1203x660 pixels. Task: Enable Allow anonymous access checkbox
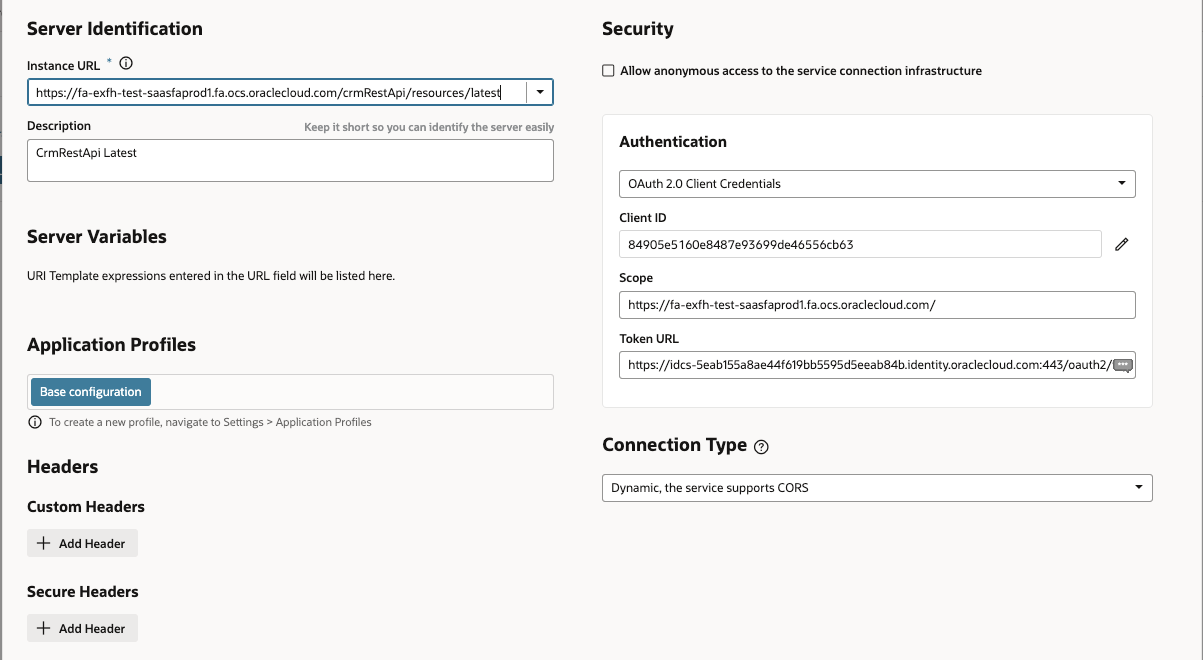pos(608,71)
